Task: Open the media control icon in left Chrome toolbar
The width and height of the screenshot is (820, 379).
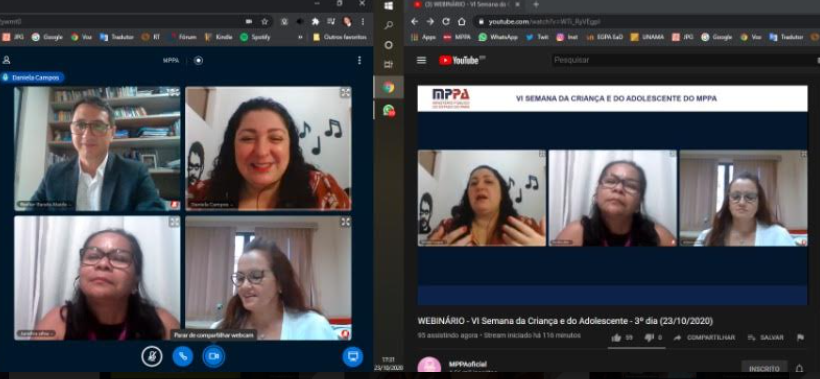Action: pyautogui.click(x=331, y=22)
